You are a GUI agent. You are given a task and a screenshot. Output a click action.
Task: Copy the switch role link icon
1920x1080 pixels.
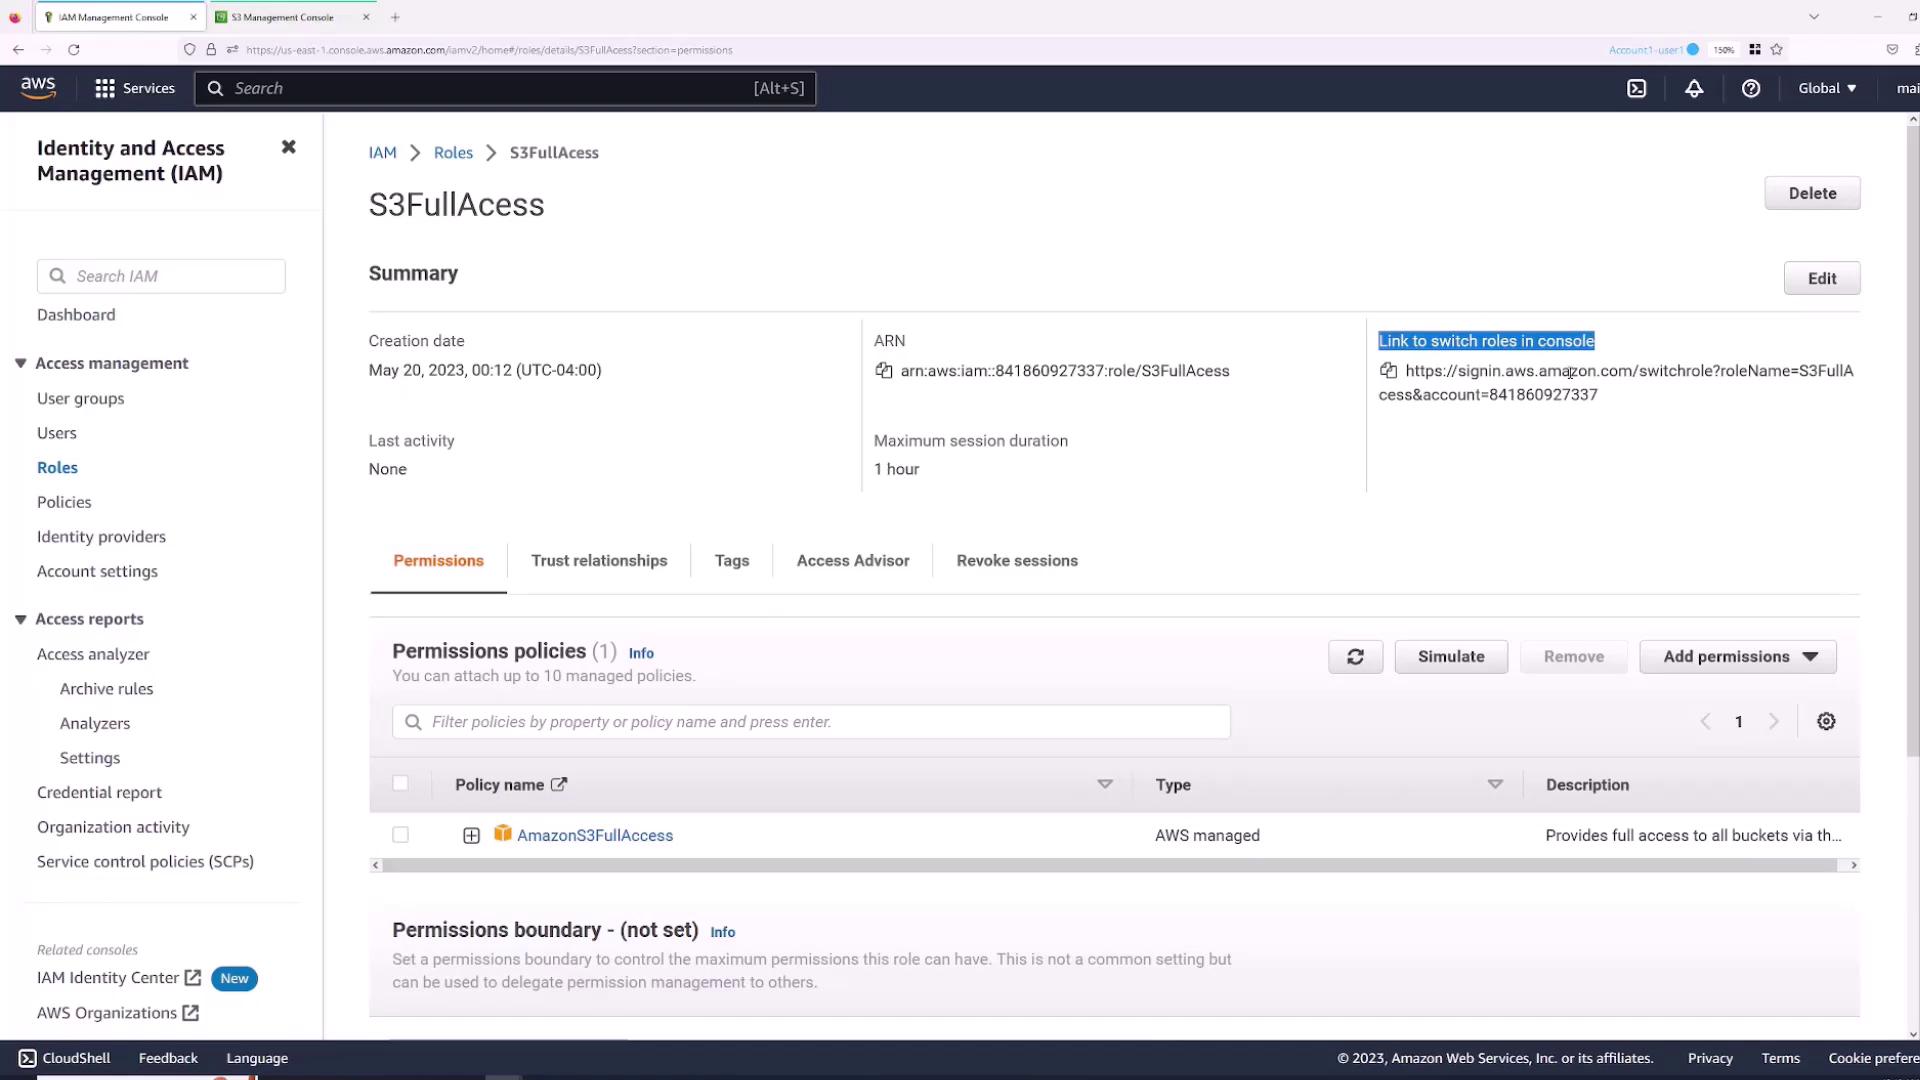click(x=1388, y=371)
